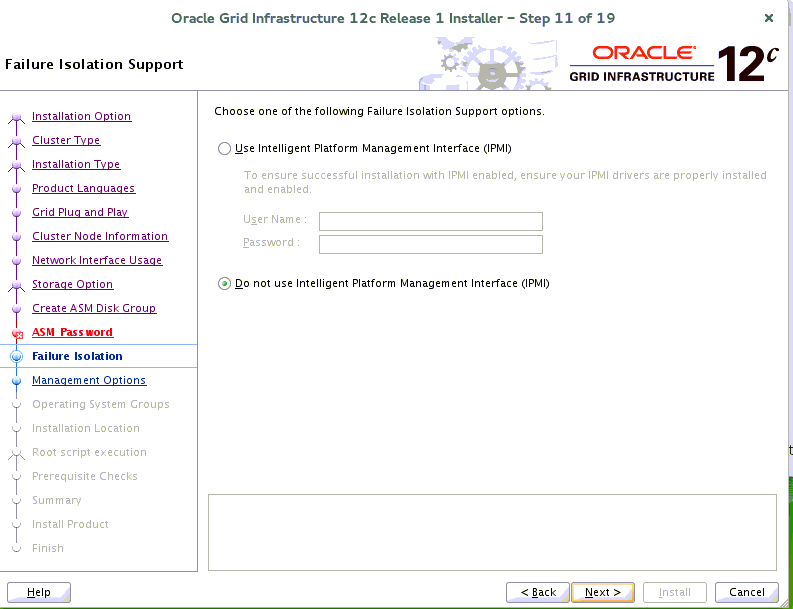Open the Storage Option step
Image resolution: width=793 pixels, height=609 pixels.
(x=72, y=285)
